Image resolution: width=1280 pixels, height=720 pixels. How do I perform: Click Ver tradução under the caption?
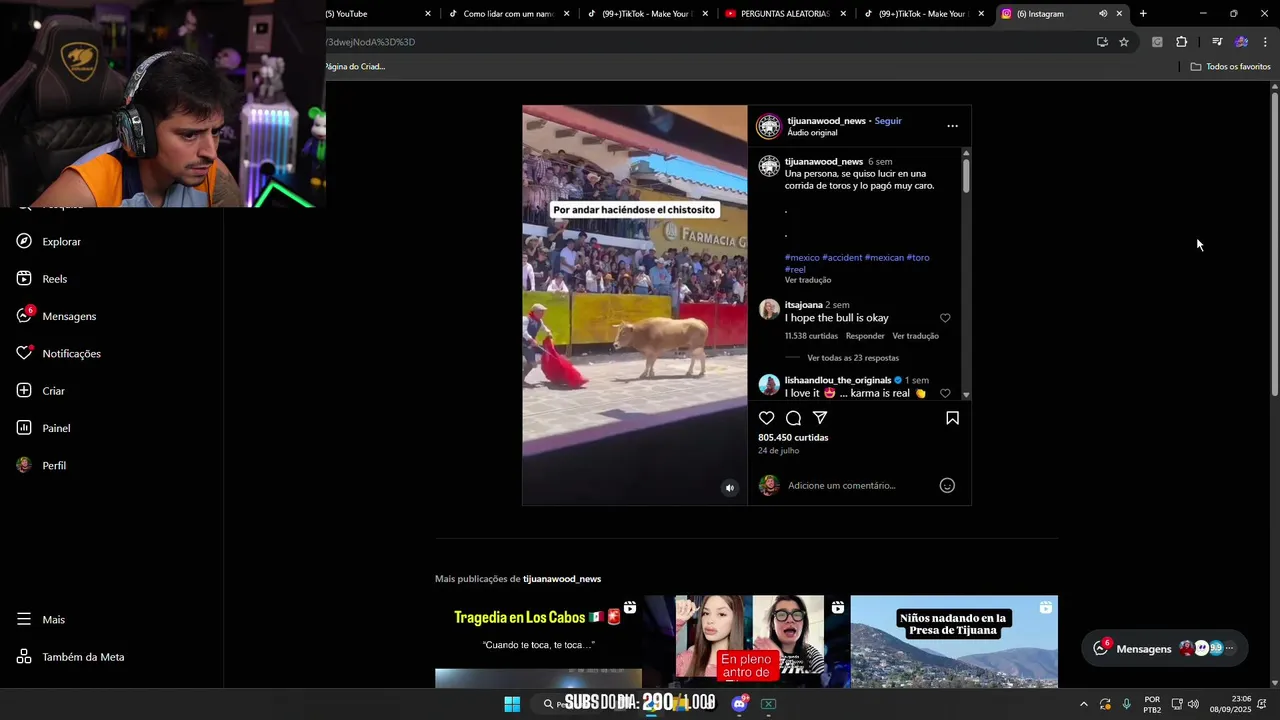point(808,280)
